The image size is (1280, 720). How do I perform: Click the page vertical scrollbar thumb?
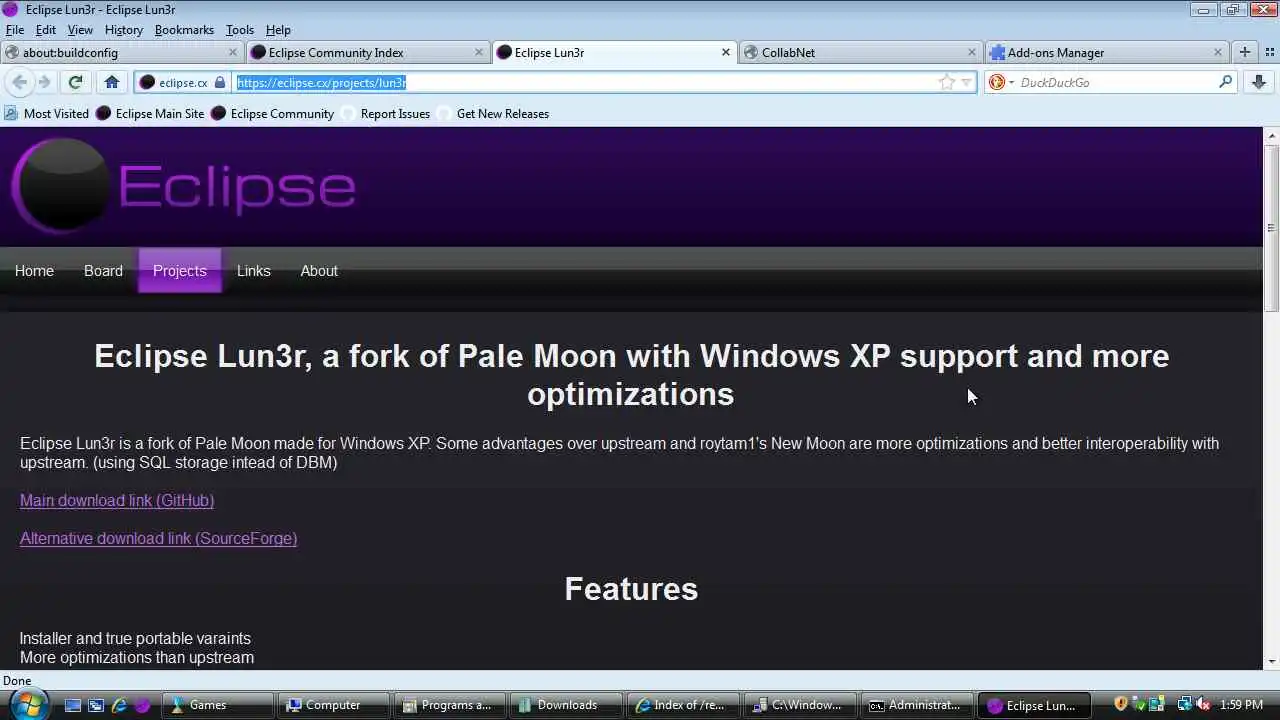point(1272,228)
